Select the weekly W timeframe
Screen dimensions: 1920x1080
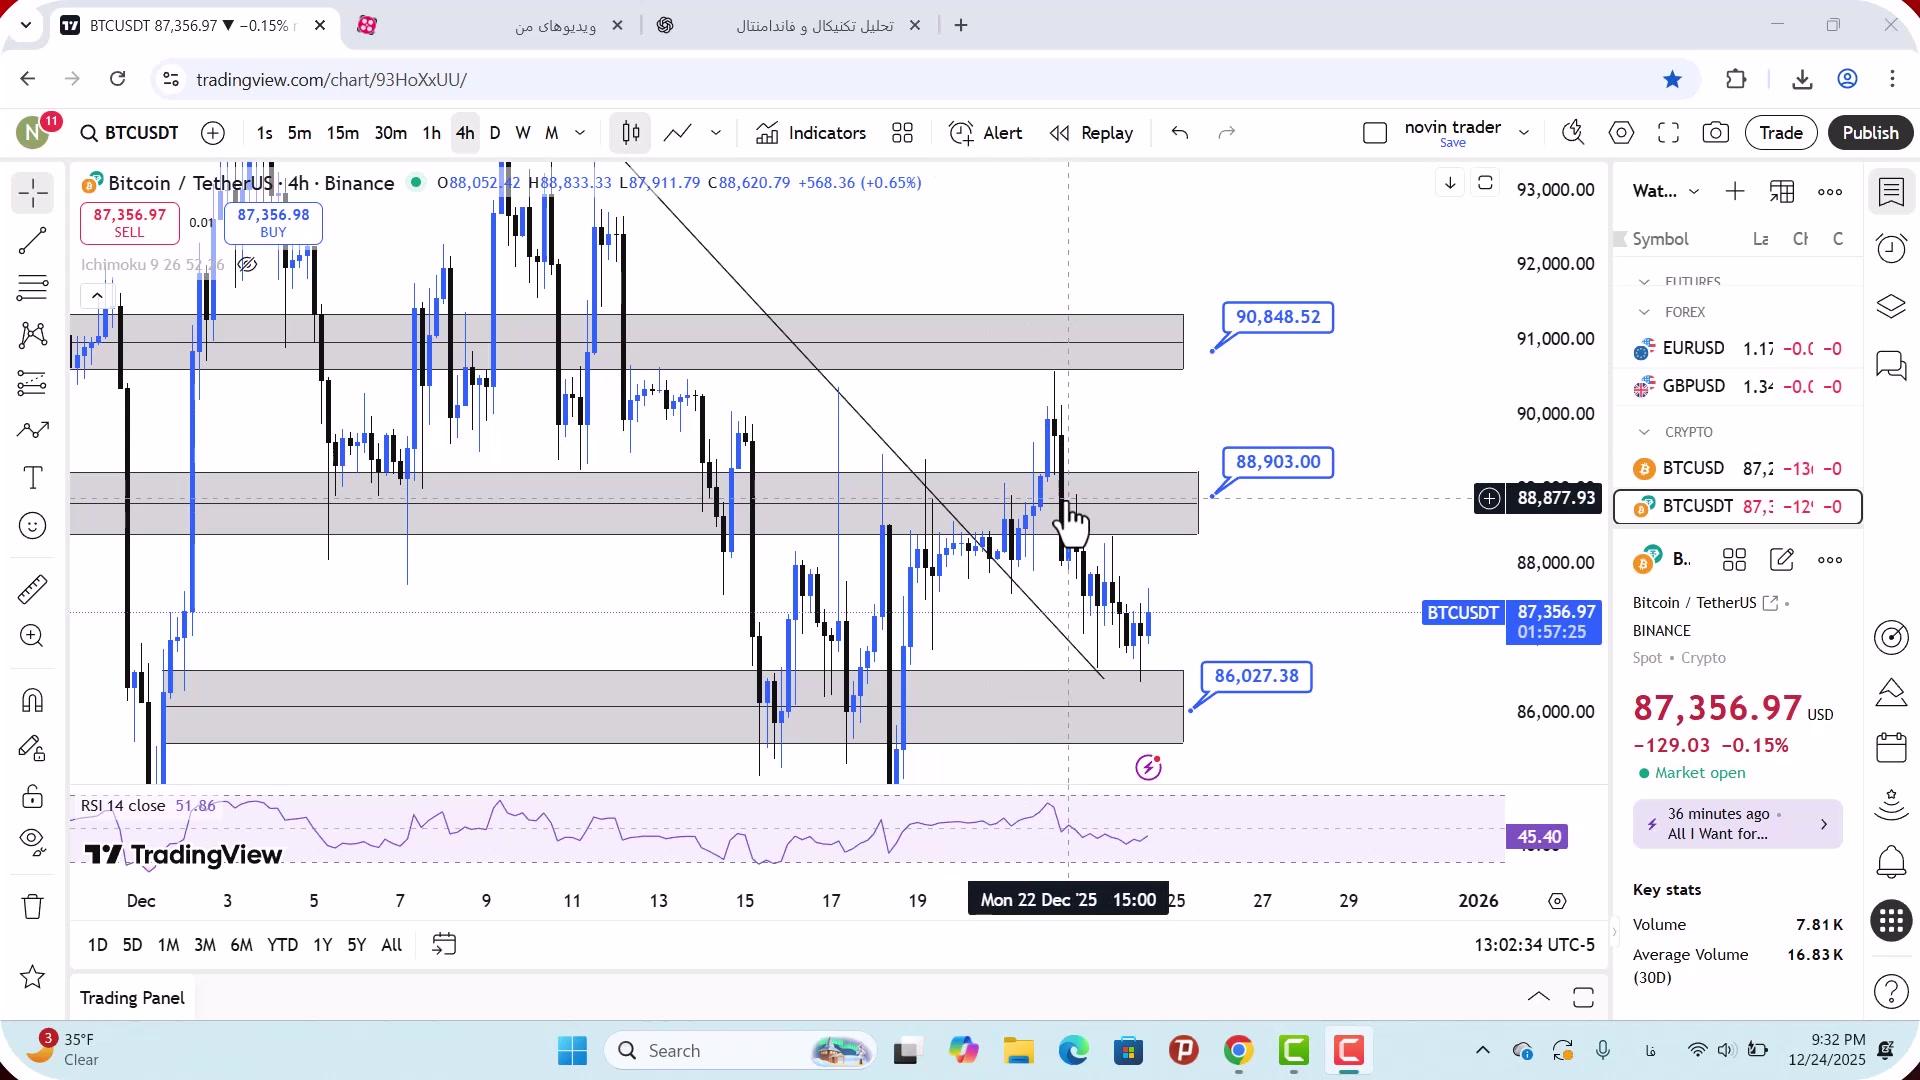522,133
